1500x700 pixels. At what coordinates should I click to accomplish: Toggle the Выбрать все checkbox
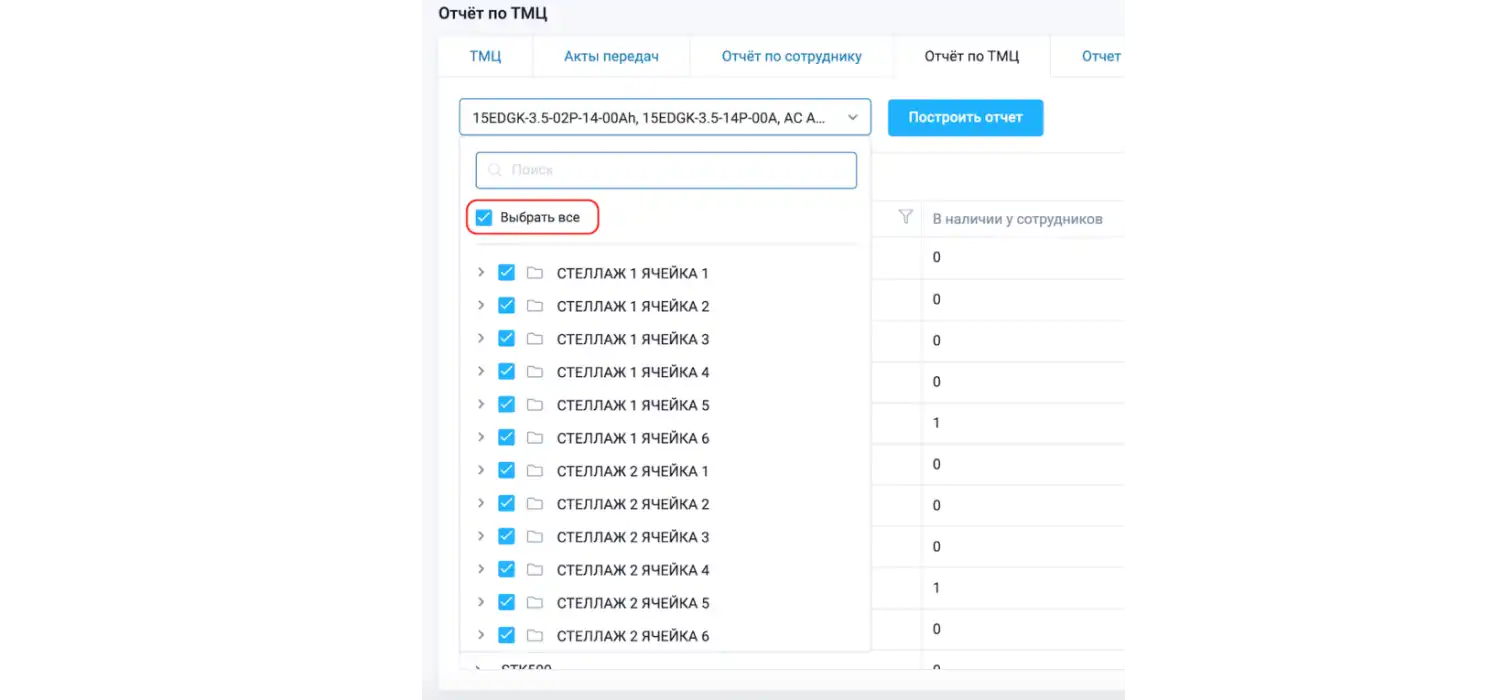[x=484, y=217]
